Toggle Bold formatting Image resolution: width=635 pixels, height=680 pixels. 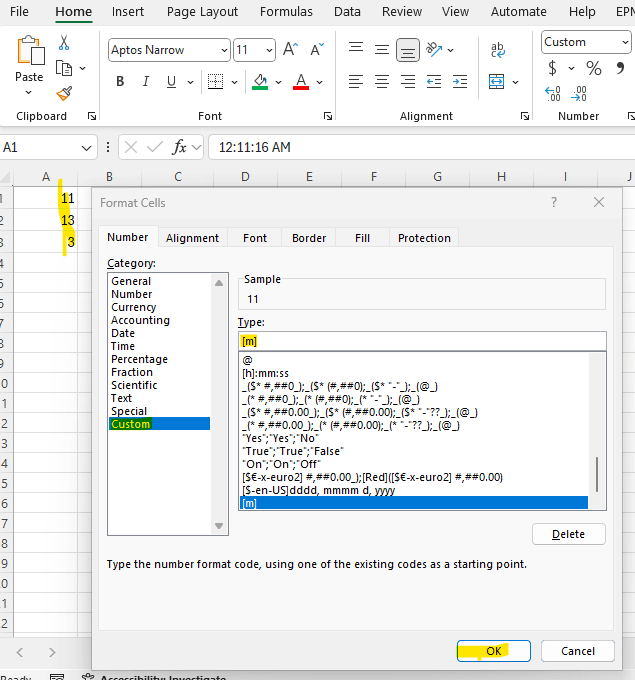coord(120,82)
